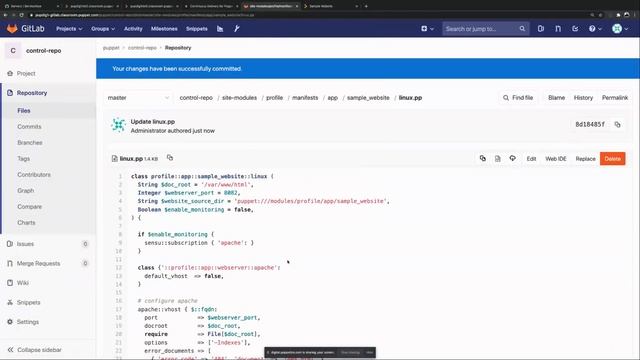
Task: Click the History button
Action: click(x=583, y=98)
